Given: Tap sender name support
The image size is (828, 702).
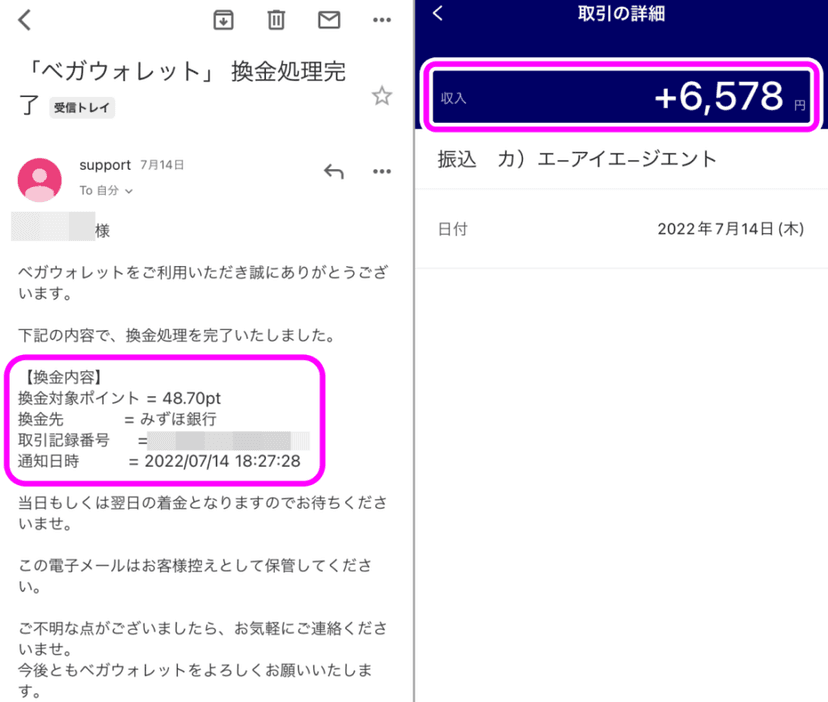Looking at the screenshot, I should coord(105,165).
